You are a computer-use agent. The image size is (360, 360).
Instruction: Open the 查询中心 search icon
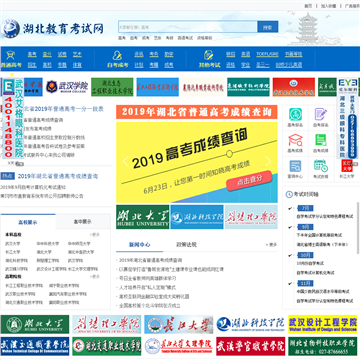[295, 166]
